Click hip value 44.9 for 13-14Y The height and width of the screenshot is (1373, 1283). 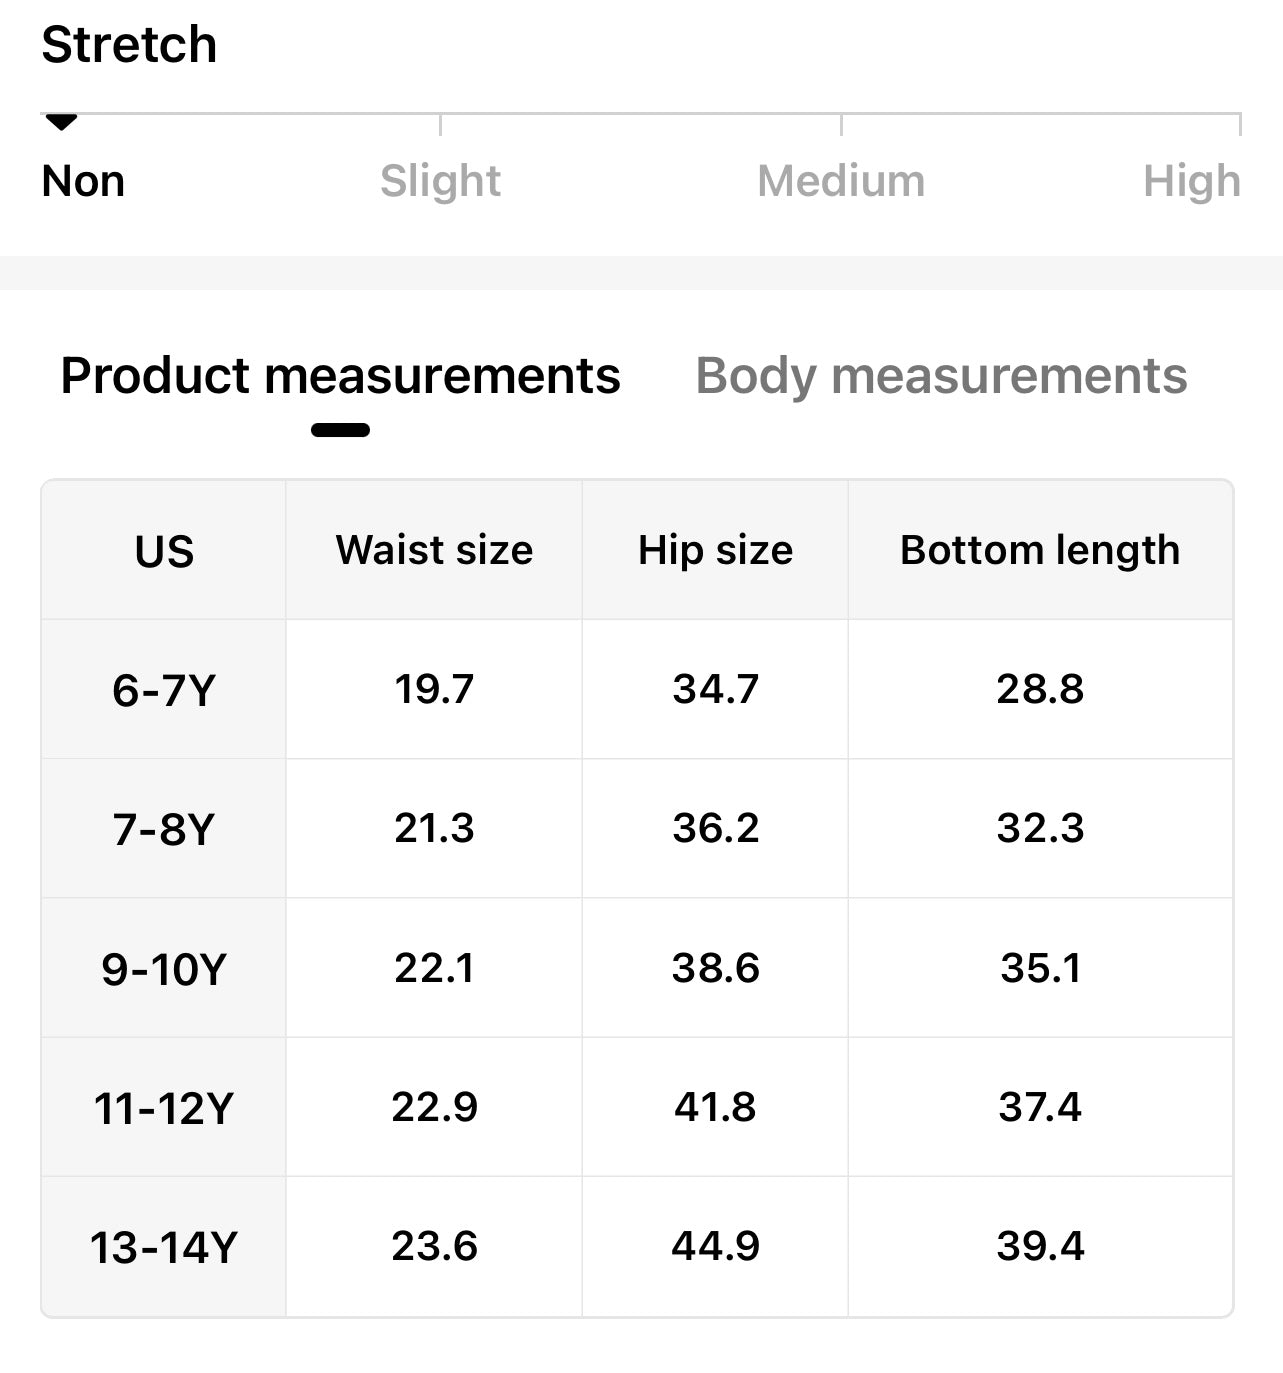(715, 1246)
